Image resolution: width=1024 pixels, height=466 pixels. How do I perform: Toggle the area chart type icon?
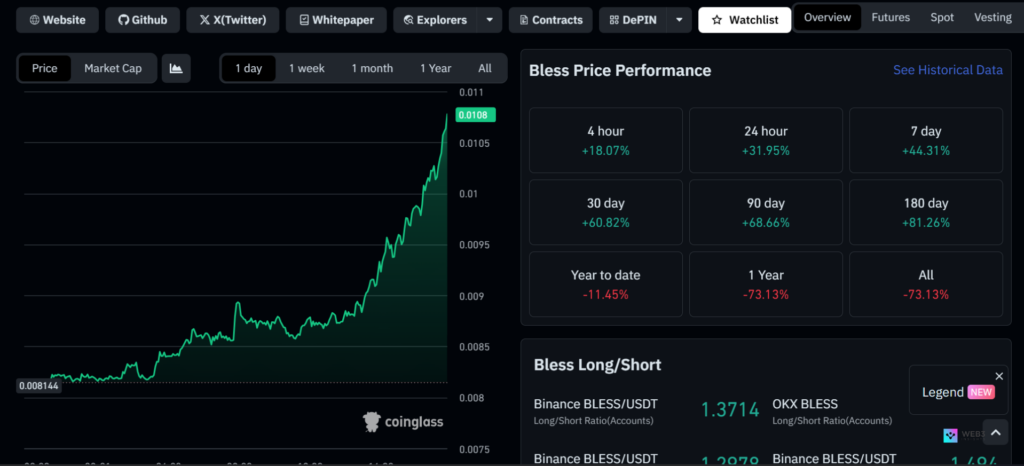[x=176, y=69]
